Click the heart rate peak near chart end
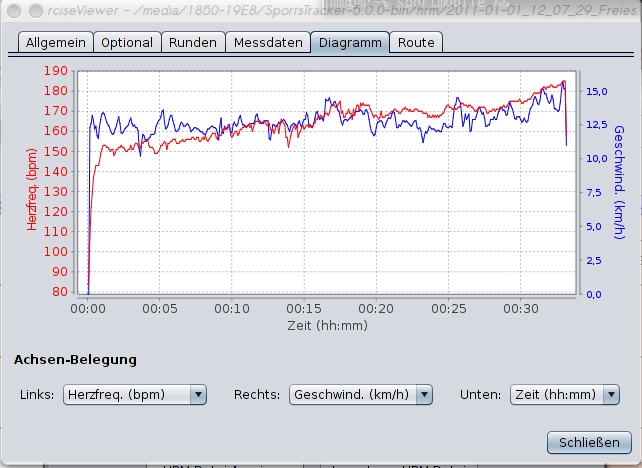 (x=564, y=82)
